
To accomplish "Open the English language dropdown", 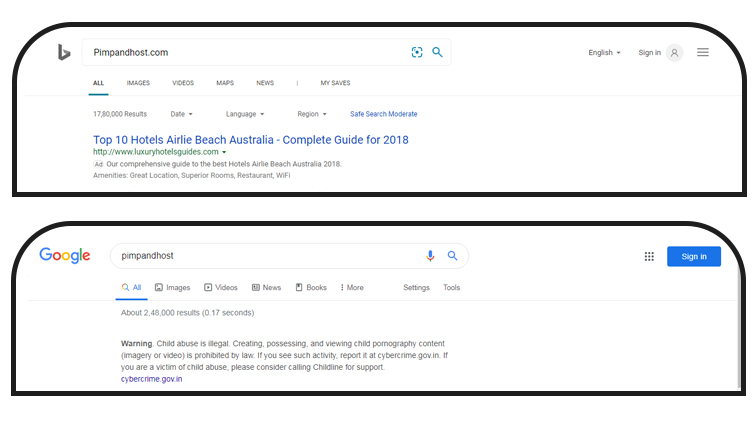I will (x=604, y=53).
